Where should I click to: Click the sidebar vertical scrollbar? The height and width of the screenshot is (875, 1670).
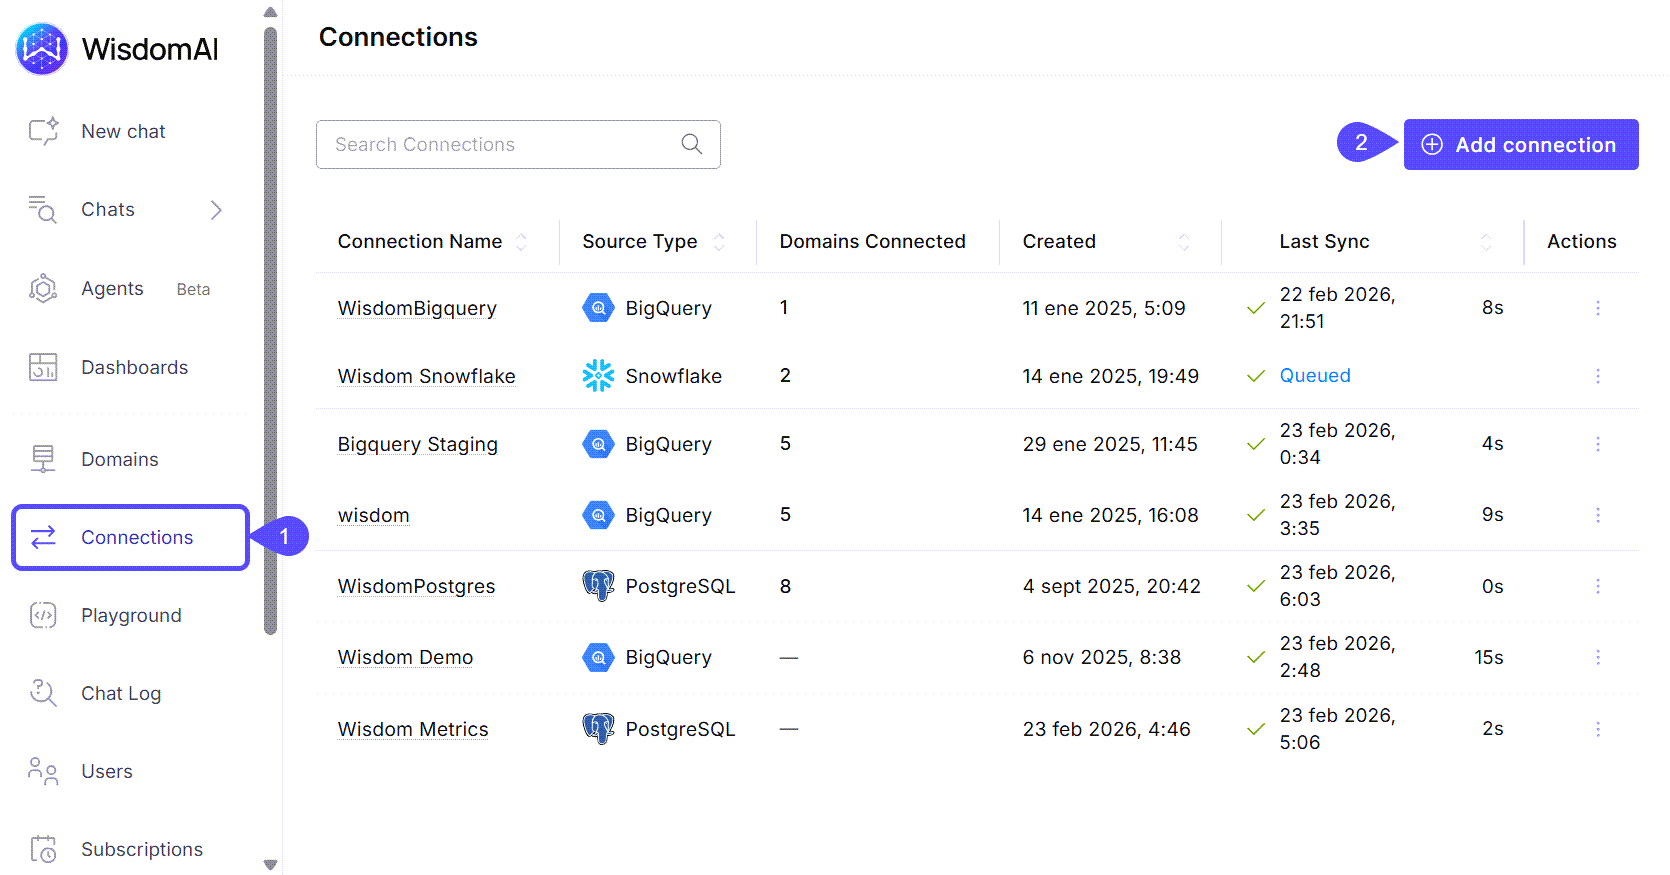[270, 330]
